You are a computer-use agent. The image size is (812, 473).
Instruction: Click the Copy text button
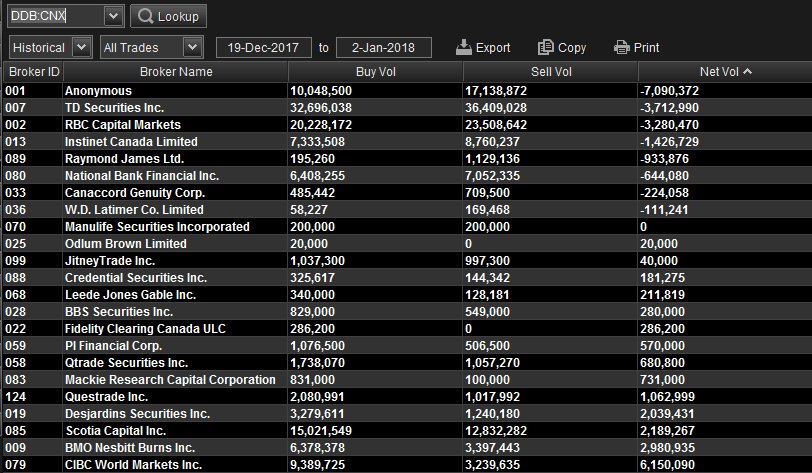point(572,48)
